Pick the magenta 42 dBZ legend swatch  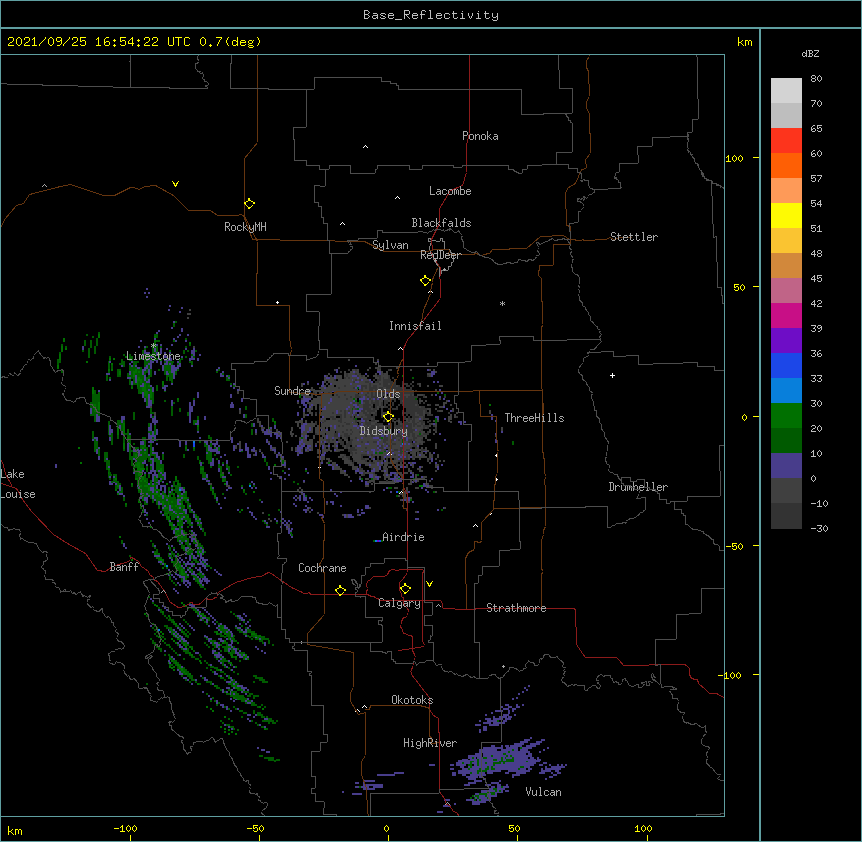click(786, 315)
